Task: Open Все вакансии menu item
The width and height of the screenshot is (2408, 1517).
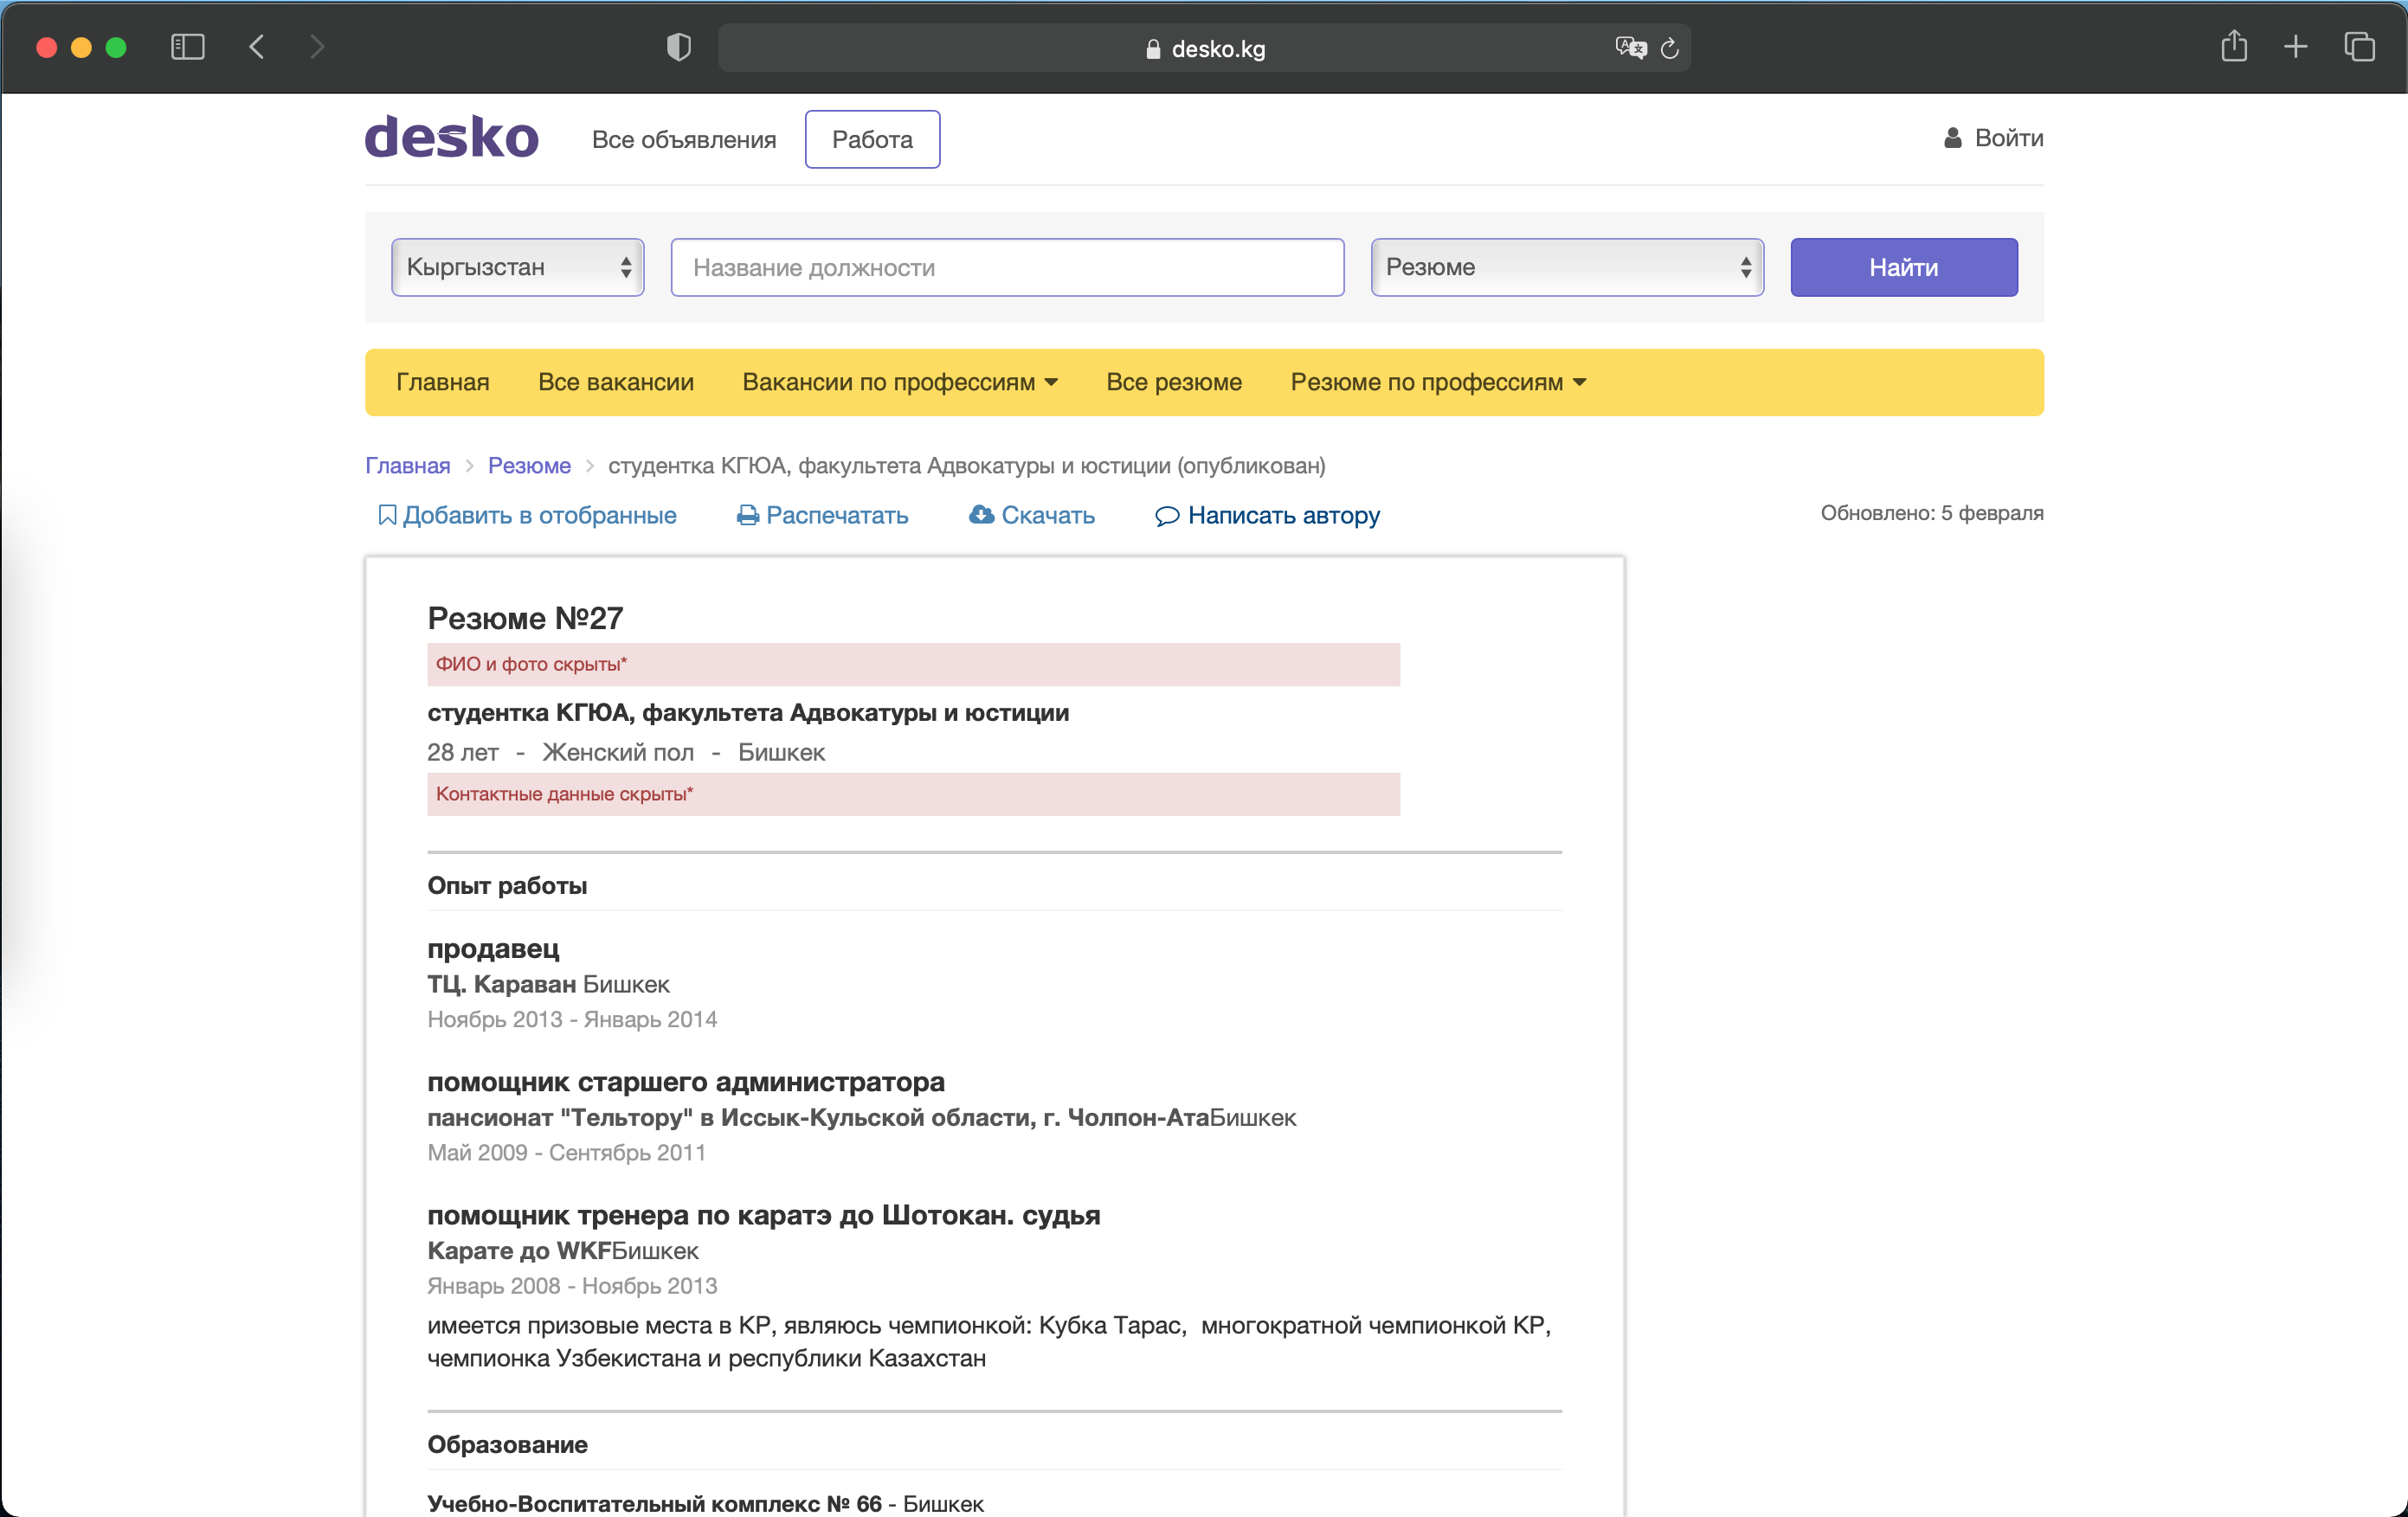Action: pos(615,382)
